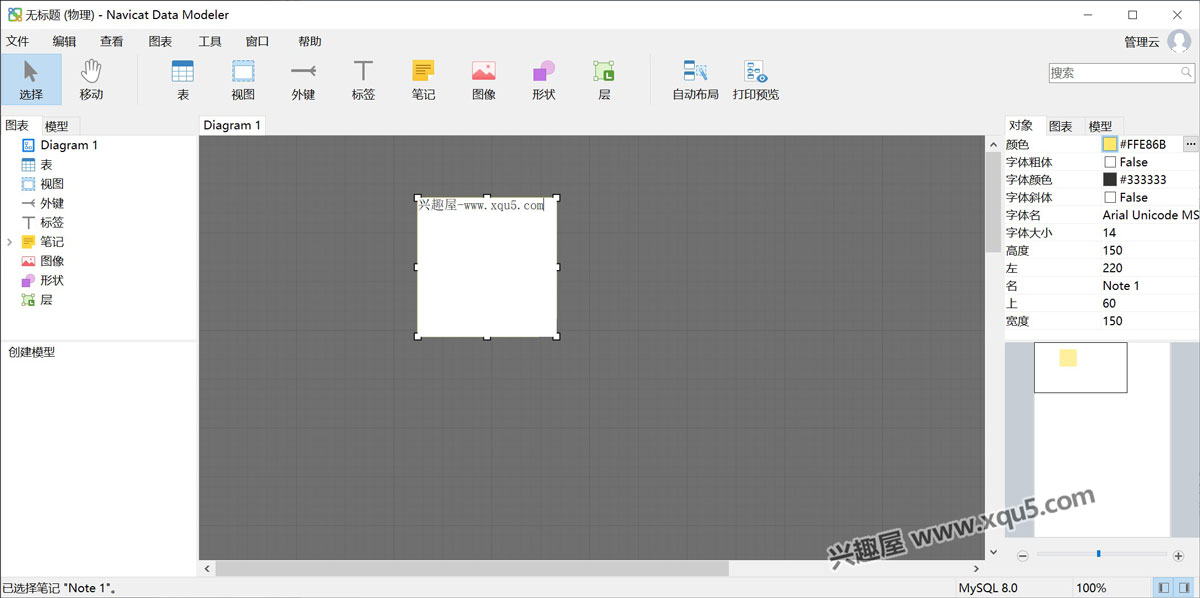The width and height of the screenshot is (1200, 598).
Task: Click the 视图 (View) toolbar icon
Action: point(243,79)
